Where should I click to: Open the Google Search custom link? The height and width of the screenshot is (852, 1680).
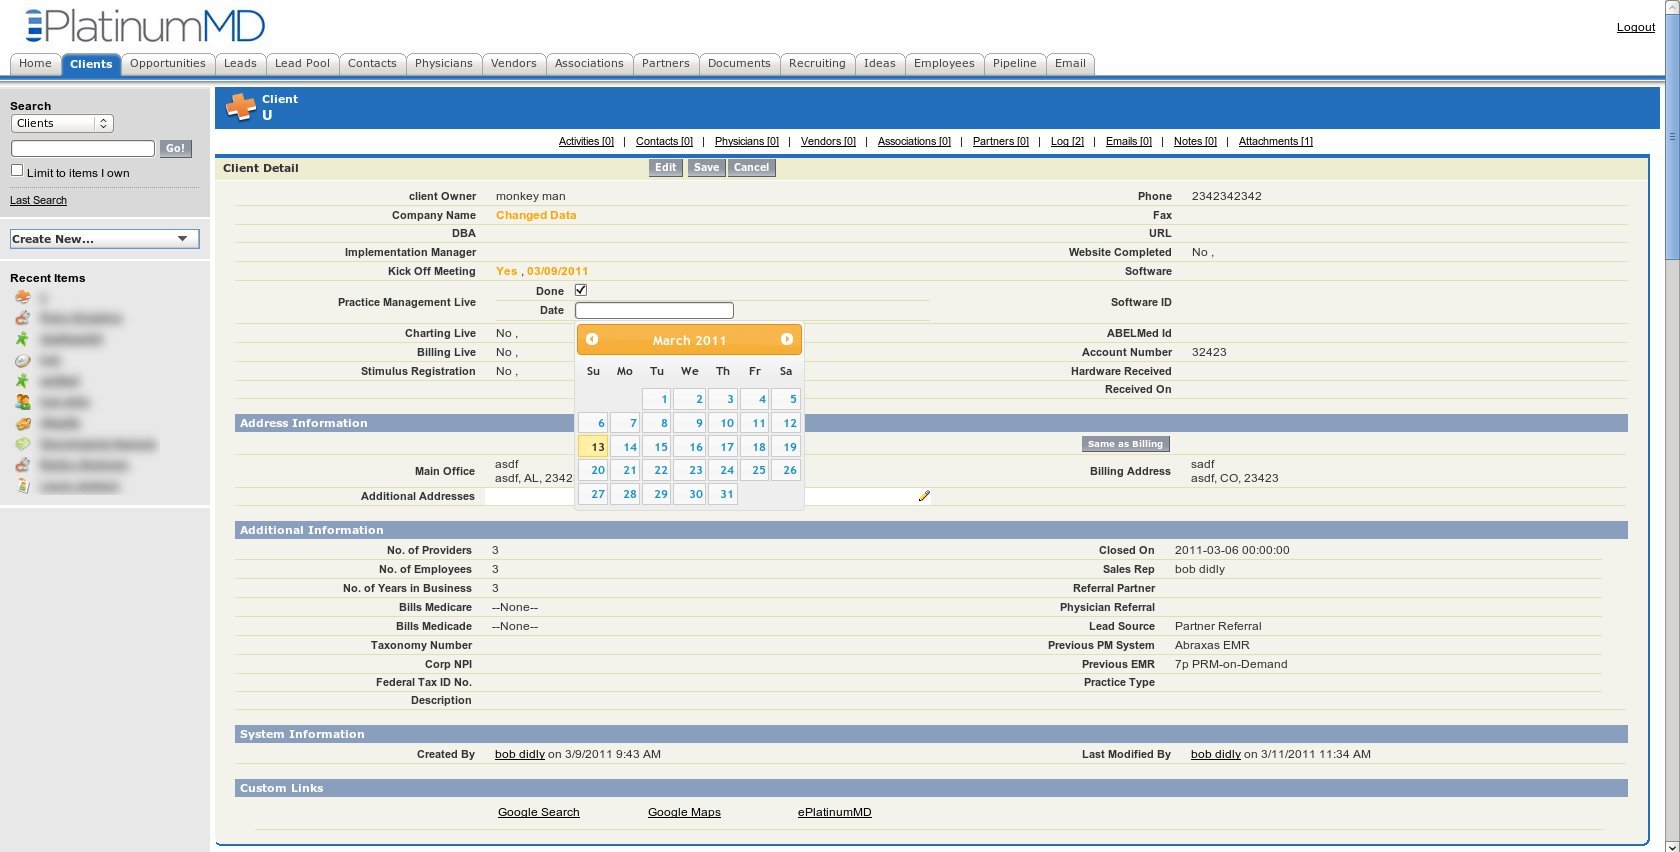tap(539, 813)
